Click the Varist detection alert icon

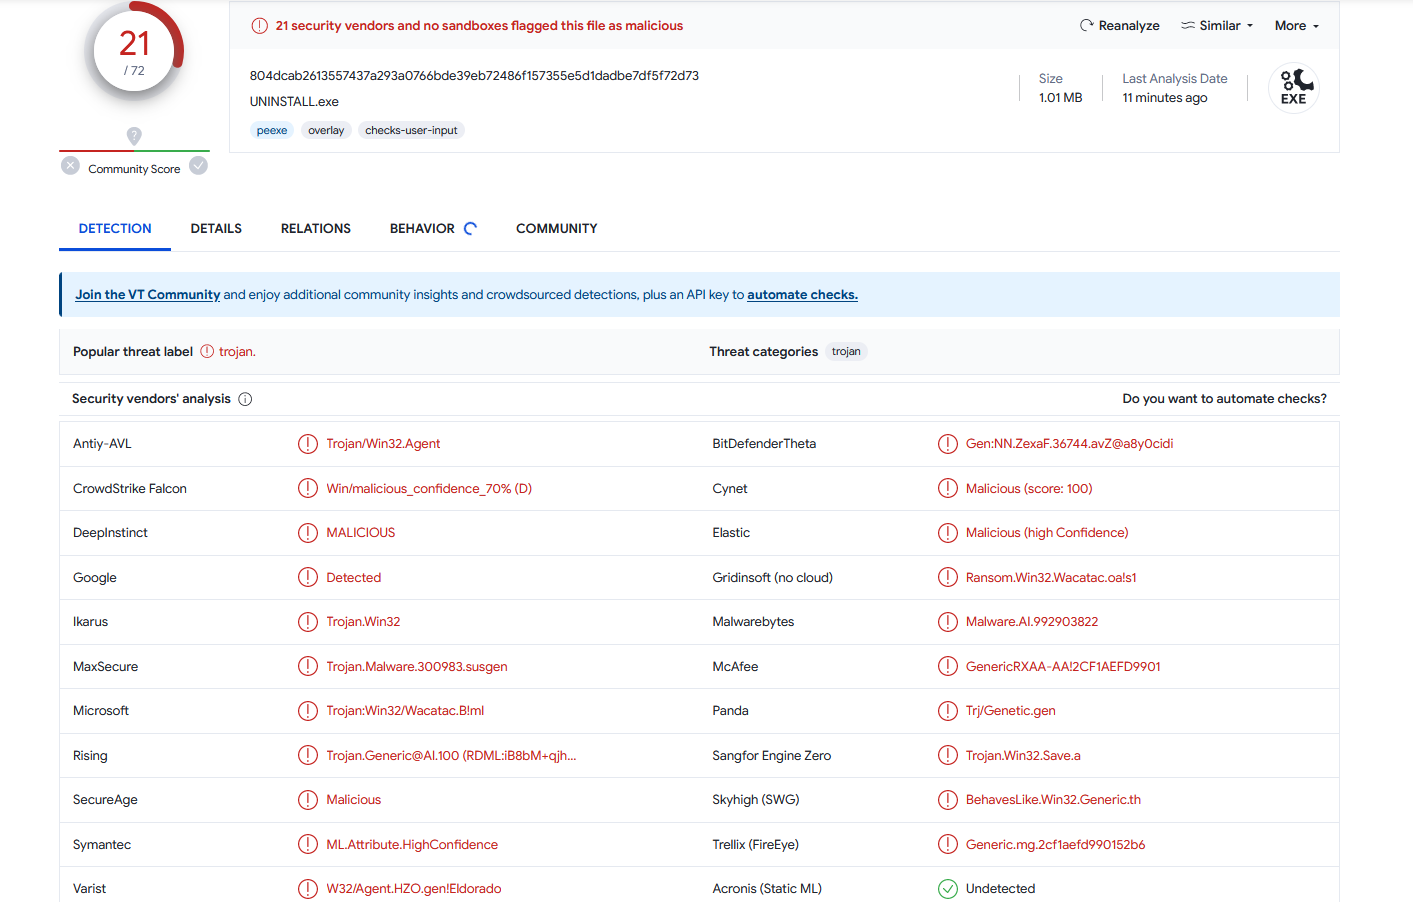pos(308,889)
